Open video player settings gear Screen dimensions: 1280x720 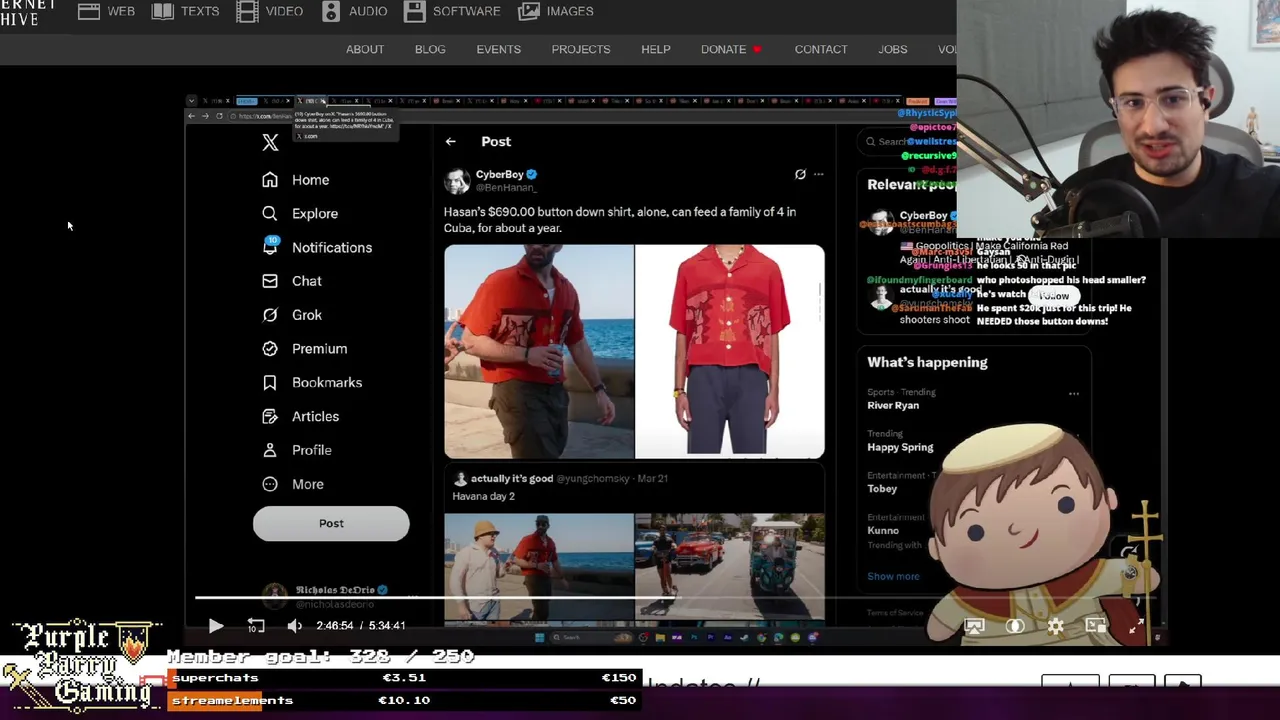[1055, 626]
